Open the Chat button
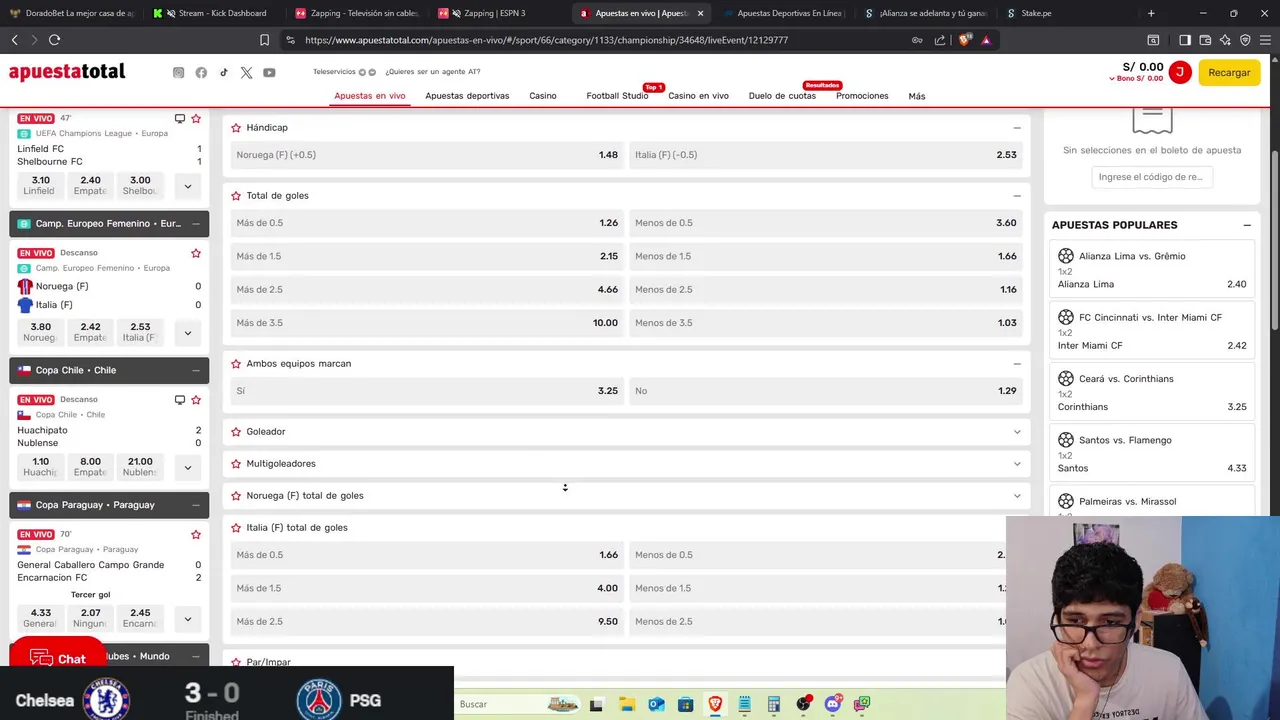 point(58,657)
